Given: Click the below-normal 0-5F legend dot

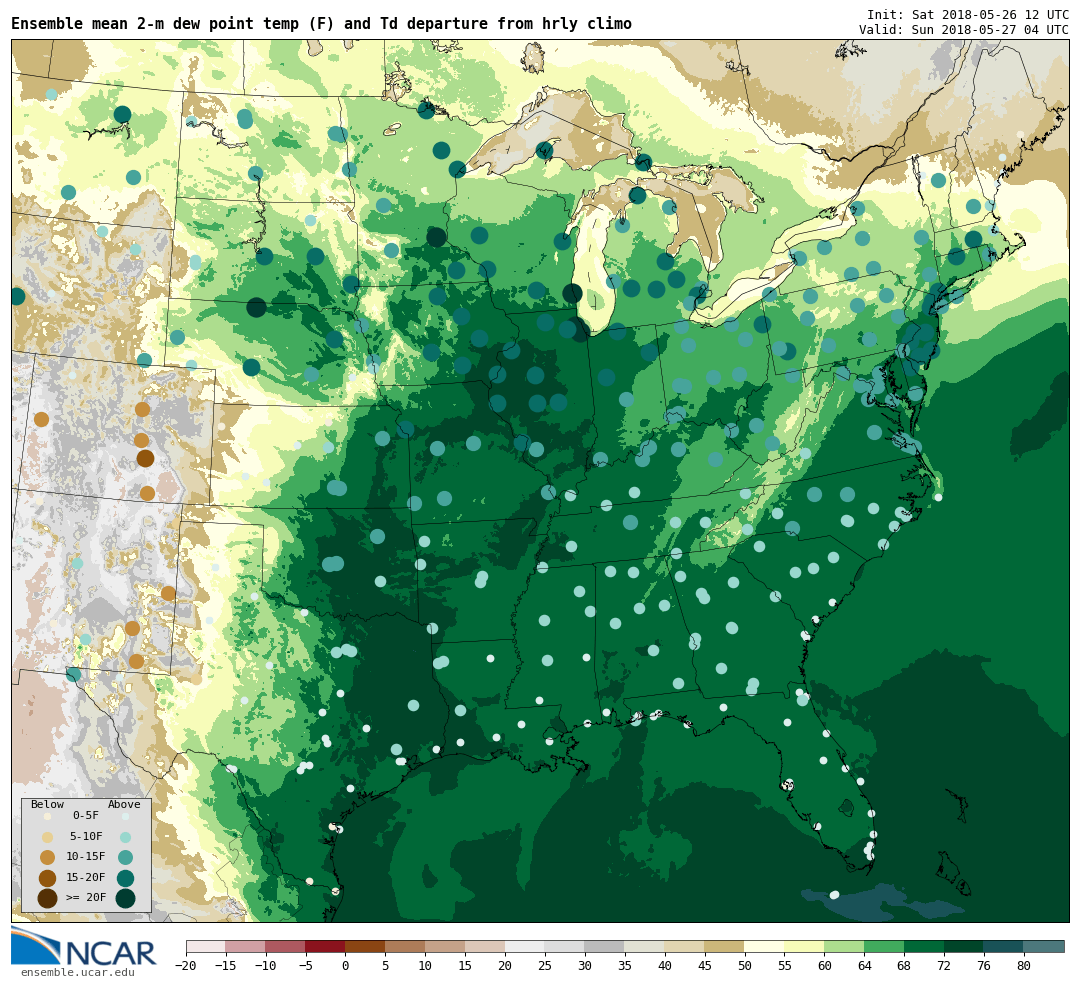Looking at the screenshot, I should [48, 816].
